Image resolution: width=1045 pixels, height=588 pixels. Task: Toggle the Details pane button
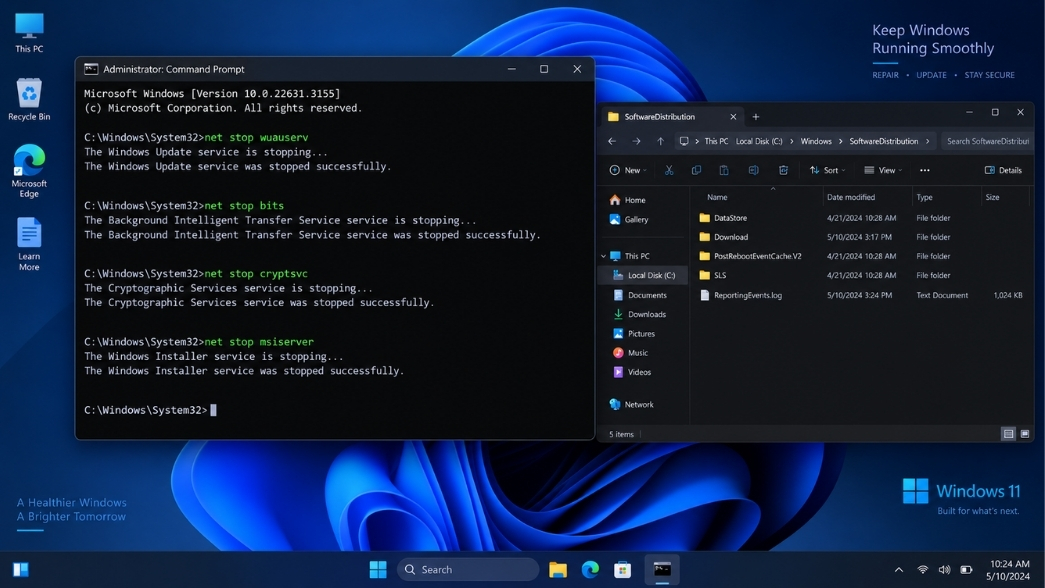[x=1003, y=171]
